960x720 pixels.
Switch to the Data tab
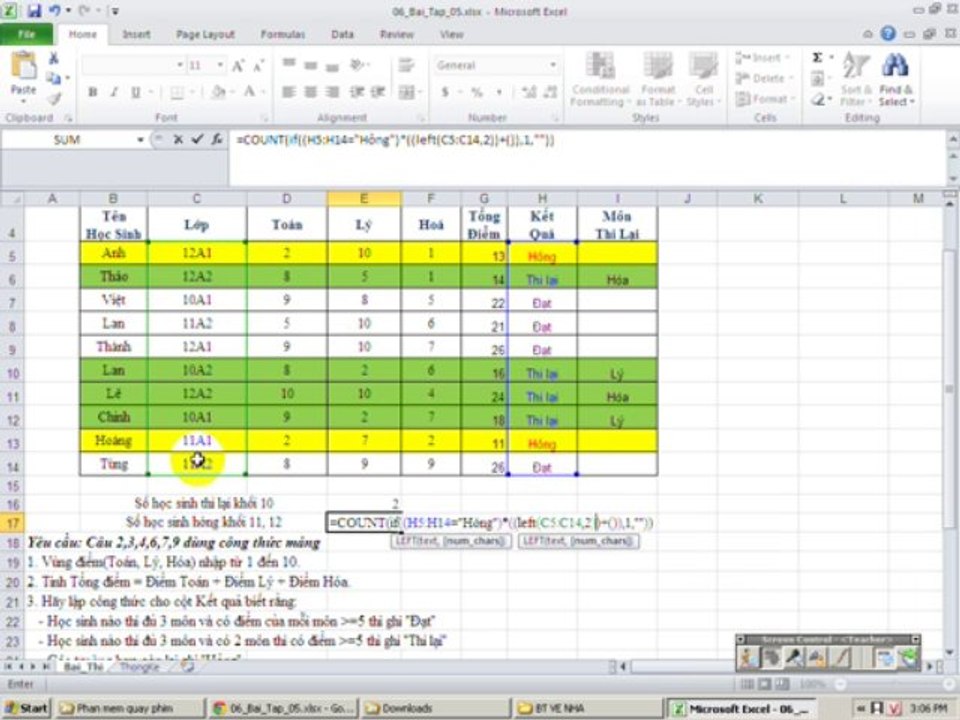pyautogui.click(x=342, y=34)
